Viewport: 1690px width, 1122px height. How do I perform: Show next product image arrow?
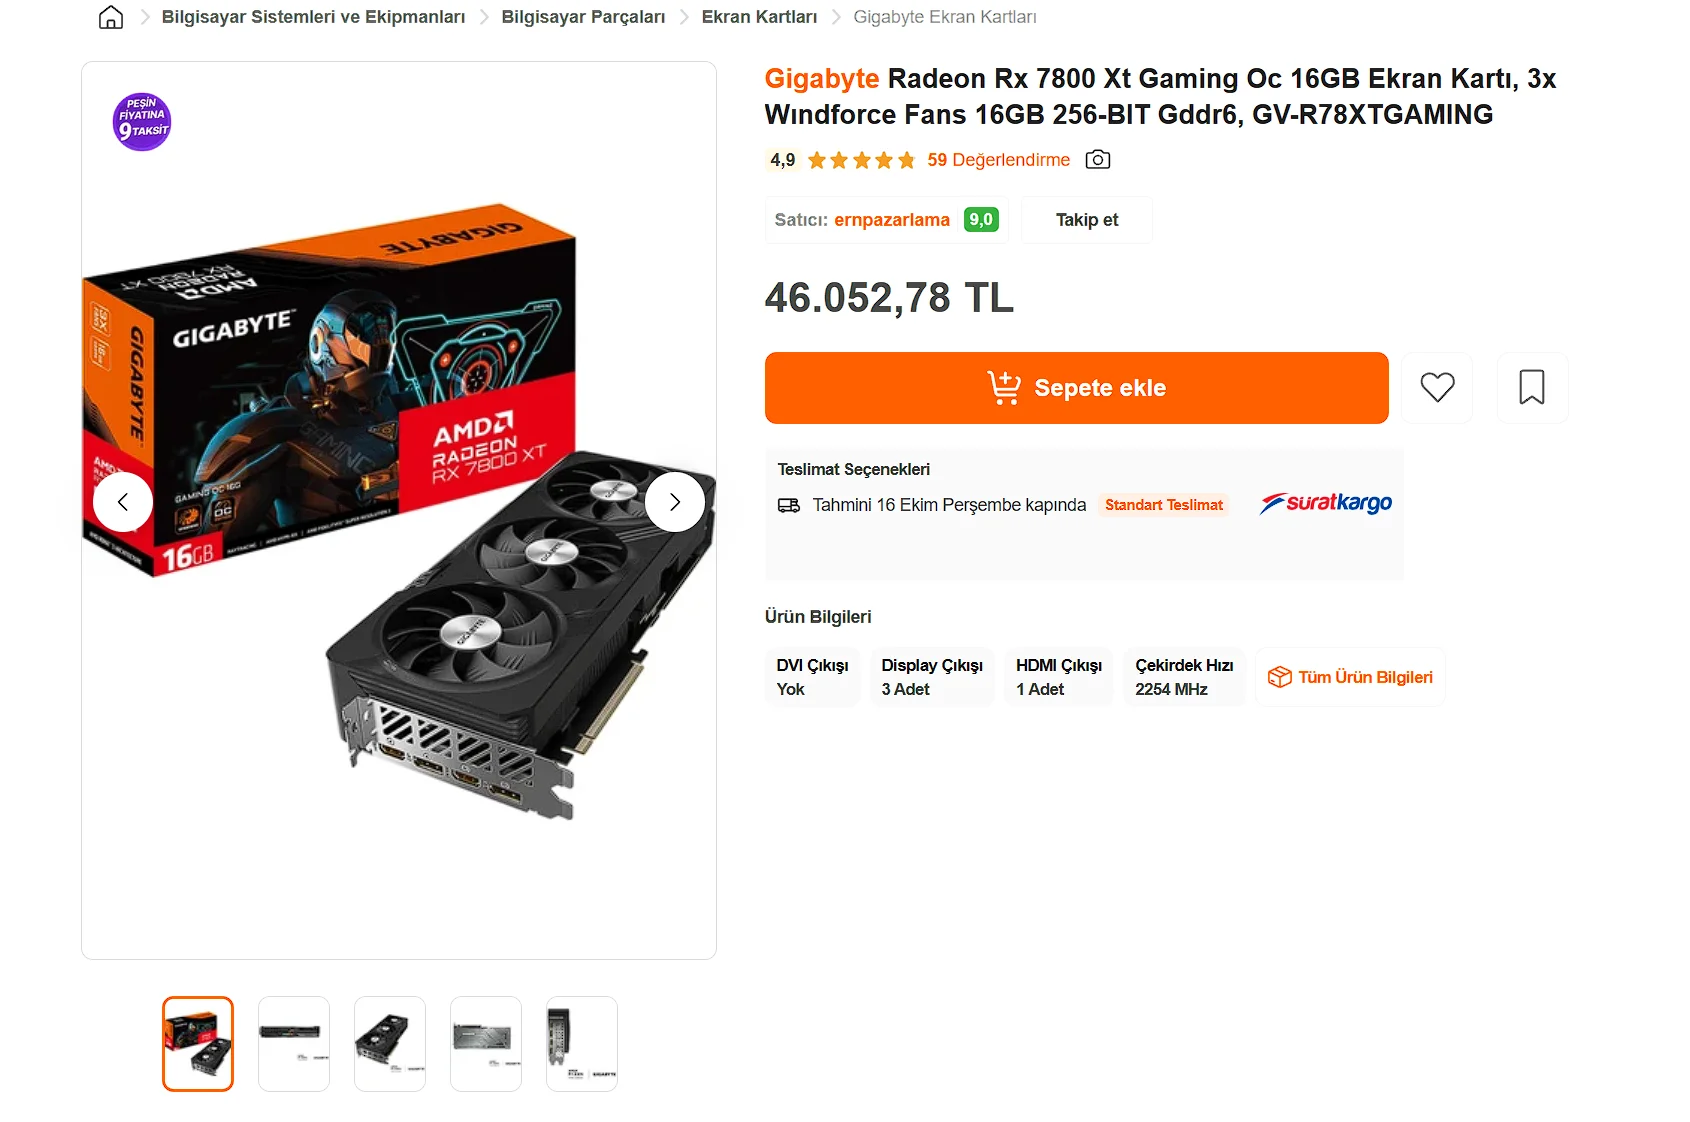(675, 502)
